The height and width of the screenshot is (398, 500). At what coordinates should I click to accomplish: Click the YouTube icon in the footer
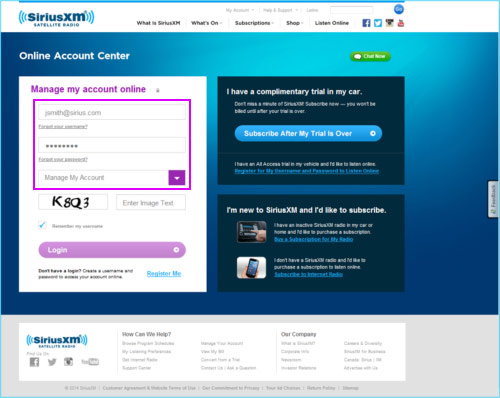[90, 362]
